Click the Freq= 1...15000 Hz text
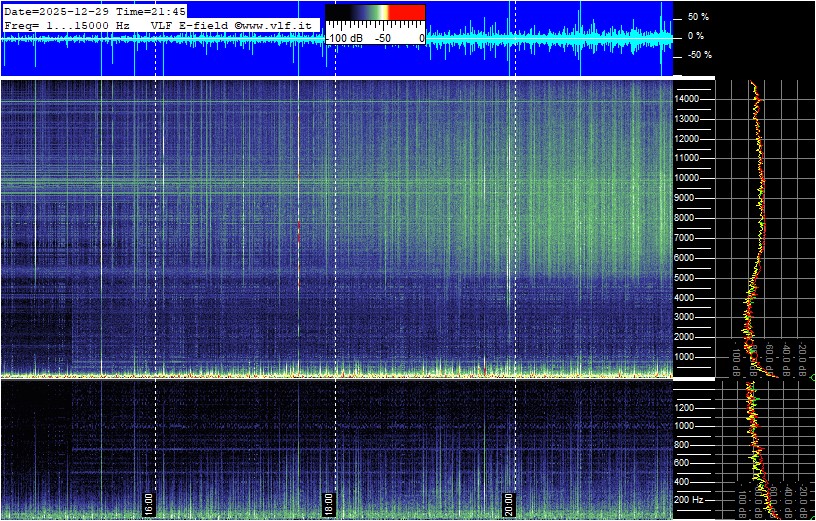816x521 pixels. tap(67, 24)
